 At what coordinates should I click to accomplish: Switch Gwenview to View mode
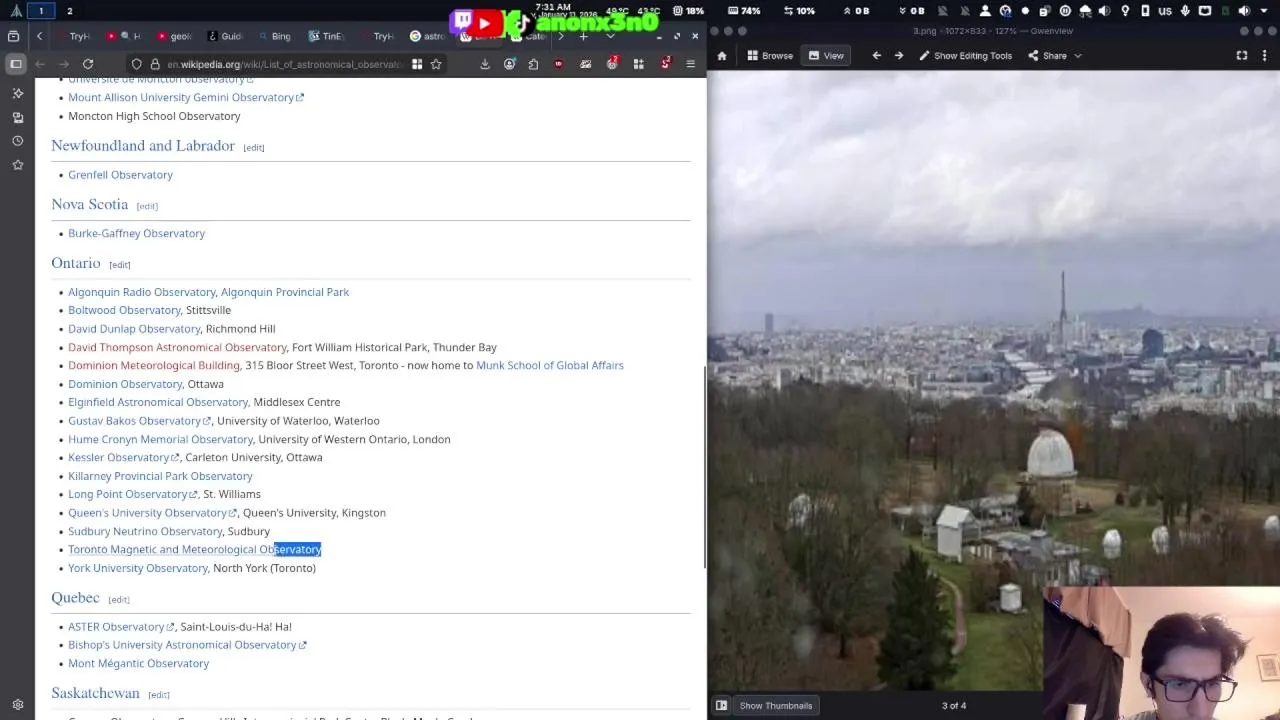pyautogui.click(x=826, y=56)
